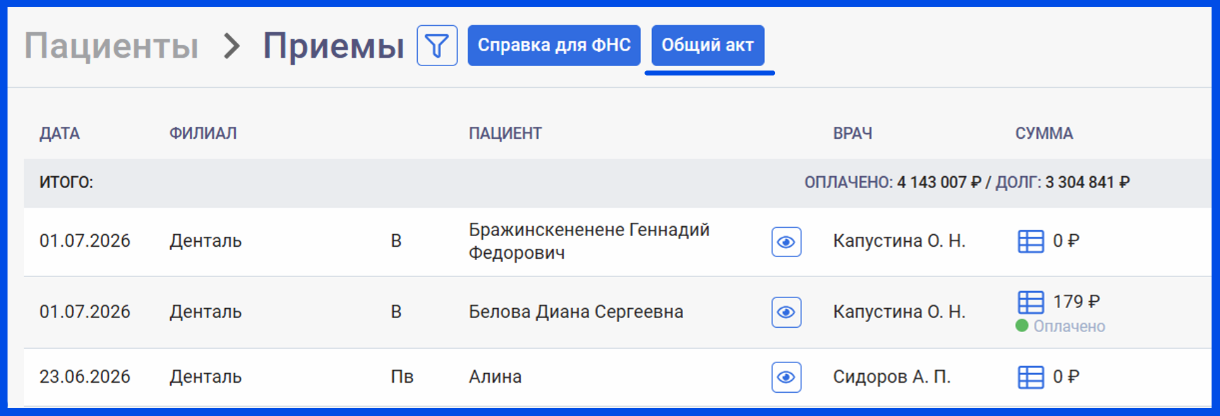Open payment table icon for Белова Диана
The height and width of the screenshot is (416, 1220).
1030,302
